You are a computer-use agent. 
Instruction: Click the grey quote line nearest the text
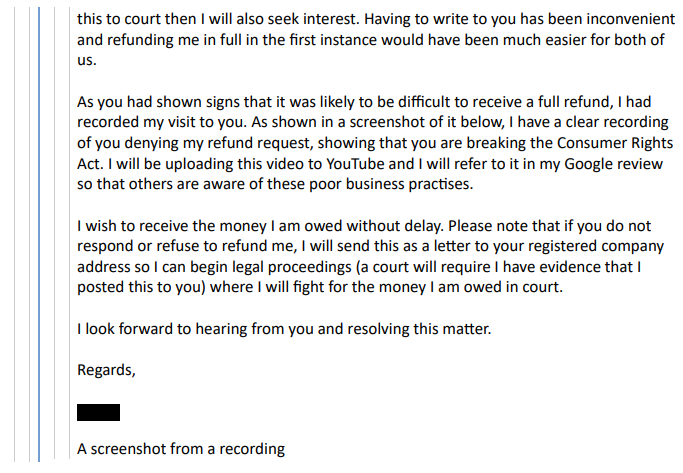[69, 234]
